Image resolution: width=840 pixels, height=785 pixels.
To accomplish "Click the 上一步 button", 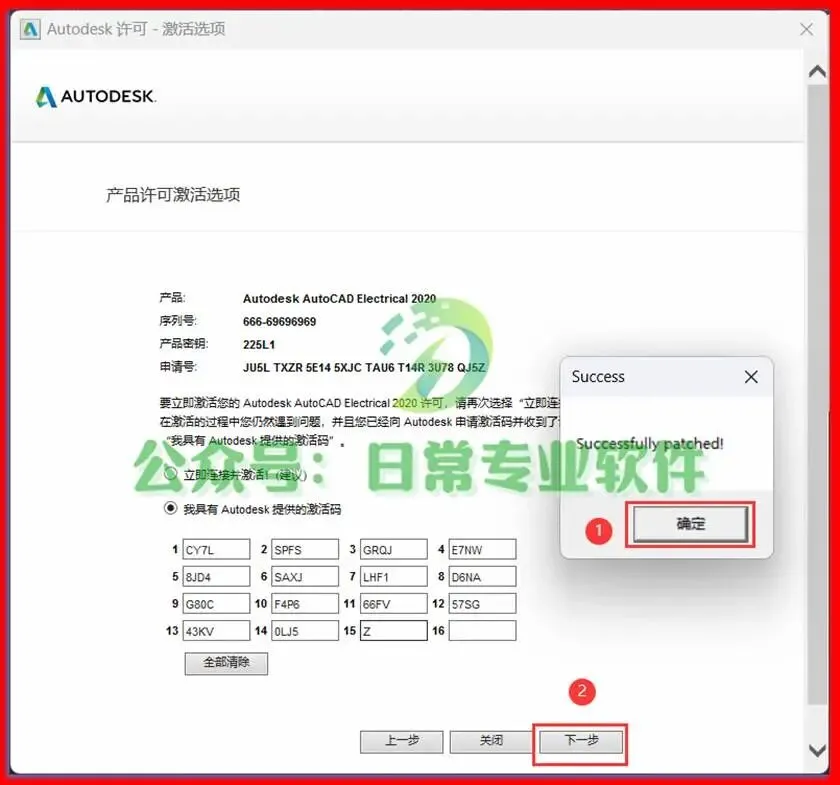I will point(402,741).
